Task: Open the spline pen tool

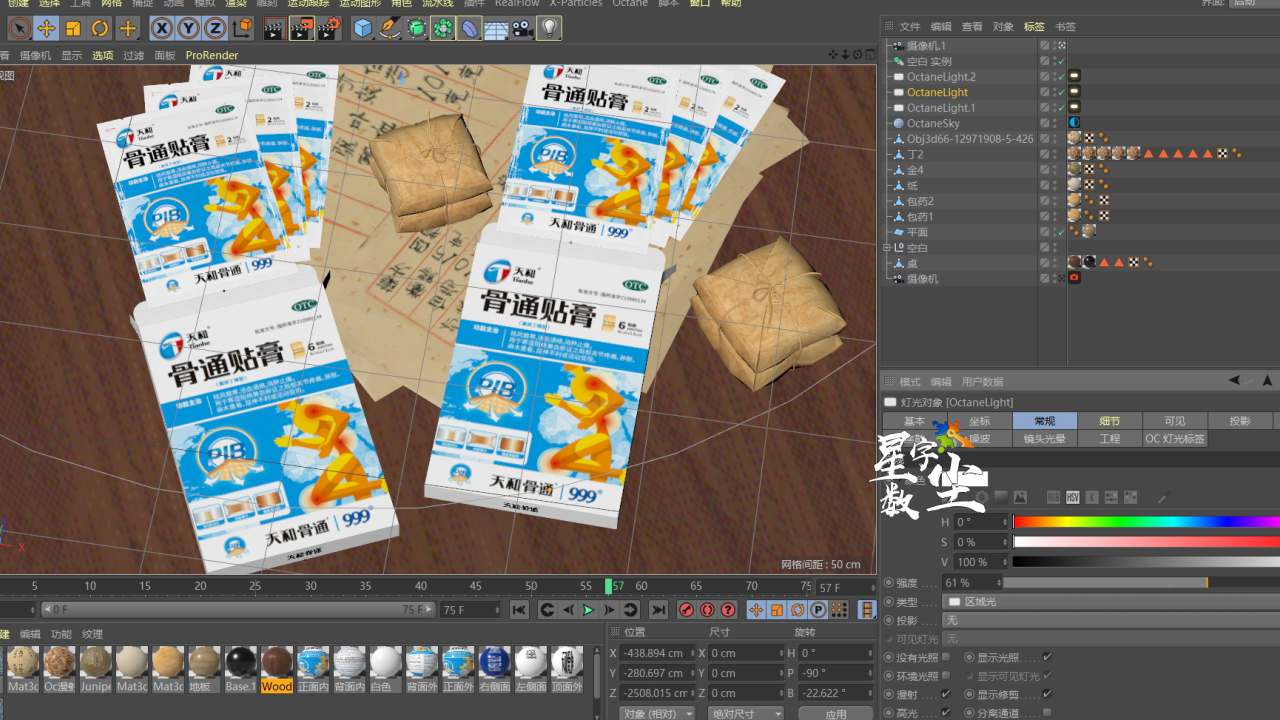Action: 390,28
